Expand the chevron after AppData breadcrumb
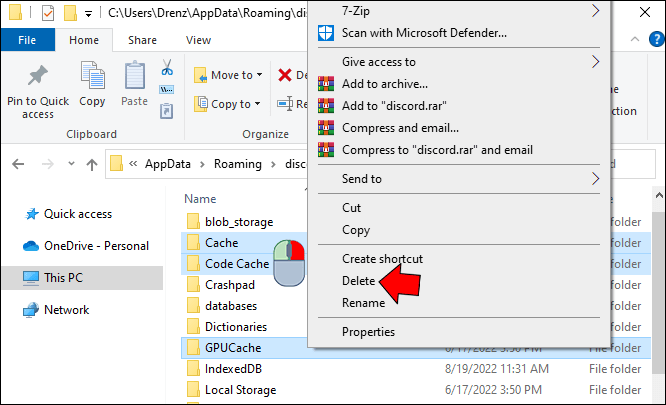Screen dimensions: 666x405 pos(203,164)
